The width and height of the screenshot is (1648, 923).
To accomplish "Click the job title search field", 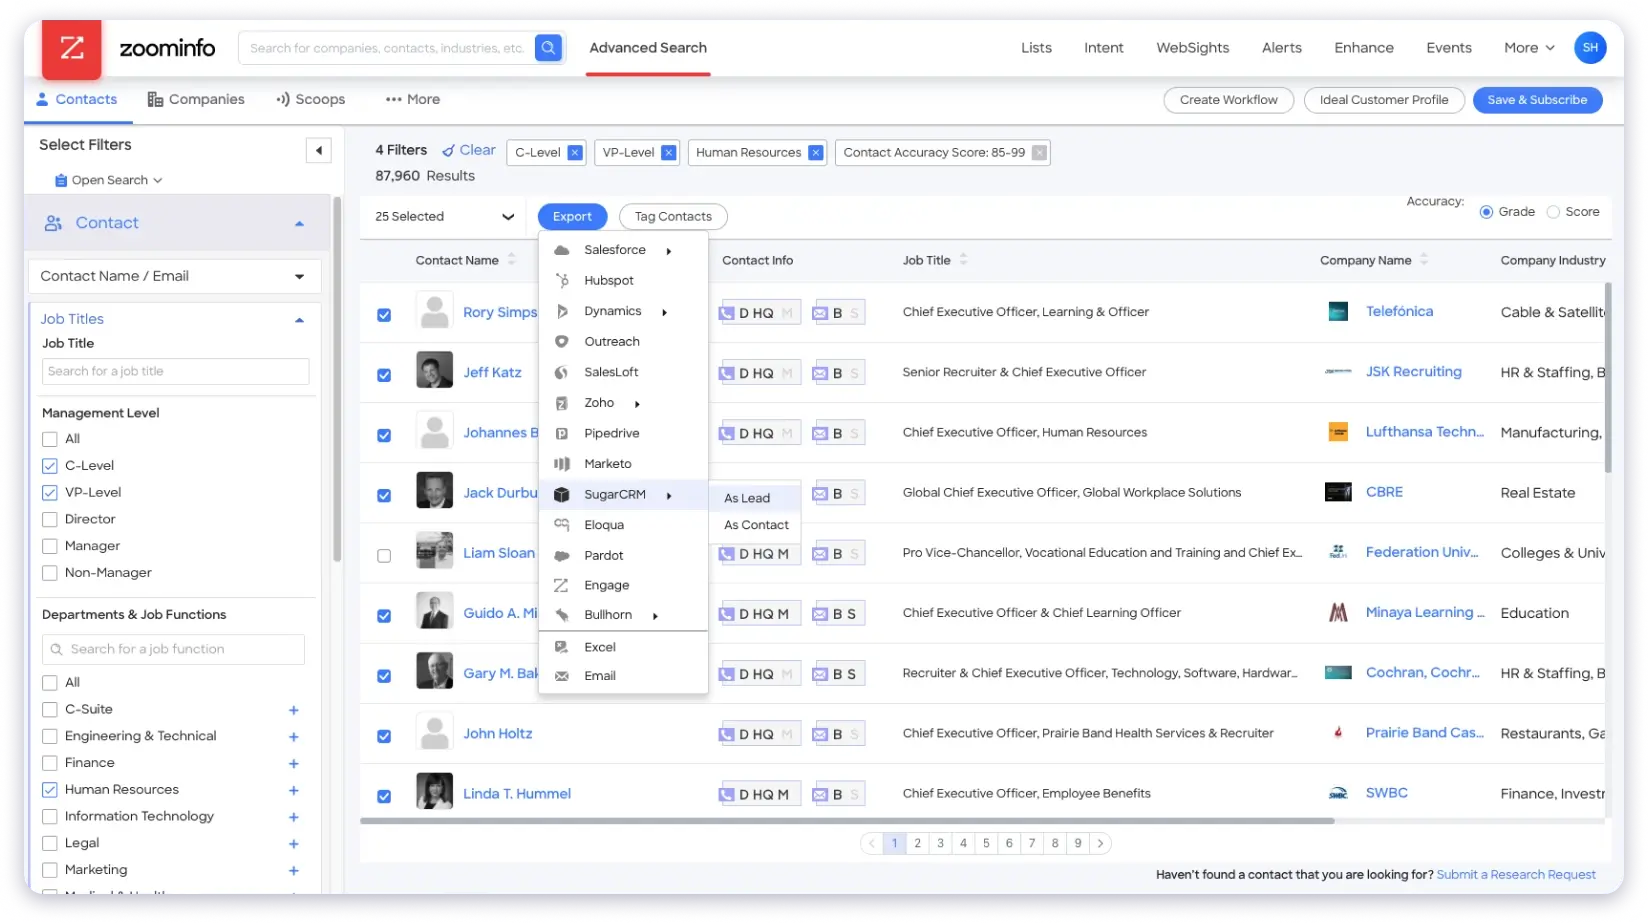I will click(176, 372).
